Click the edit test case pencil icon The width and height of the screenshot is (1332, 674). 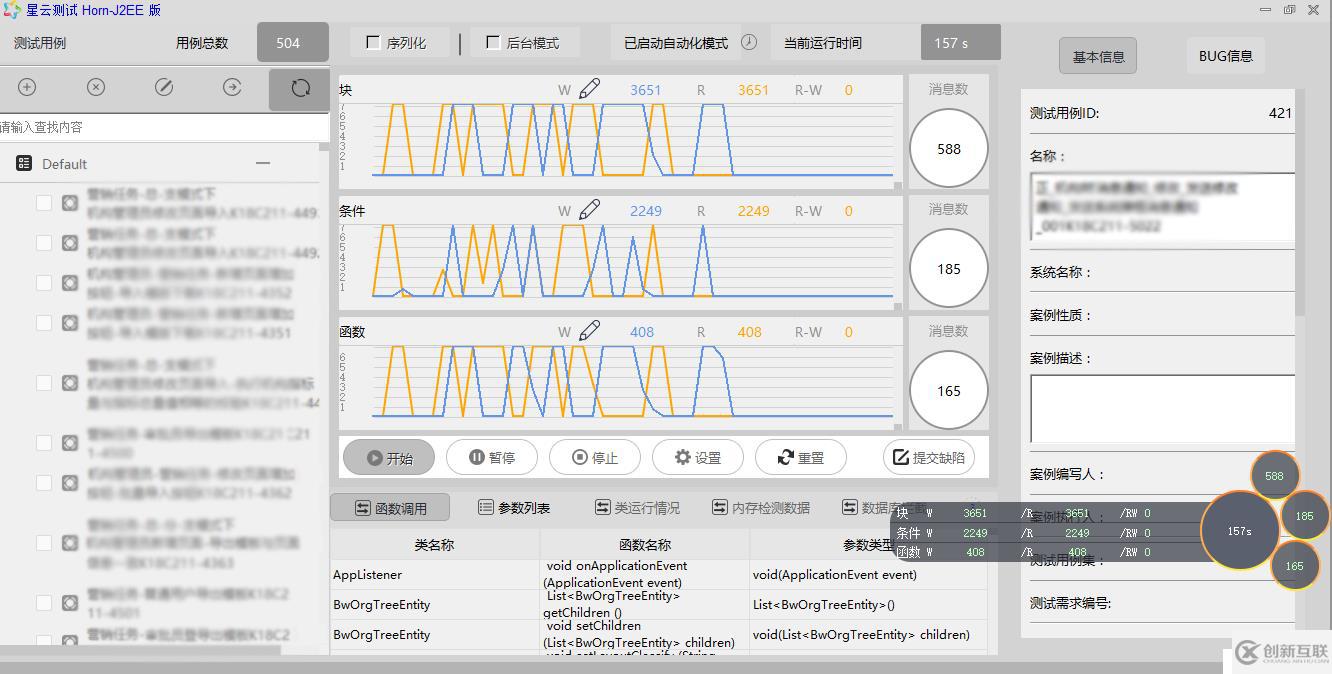[x=164, y=88]
